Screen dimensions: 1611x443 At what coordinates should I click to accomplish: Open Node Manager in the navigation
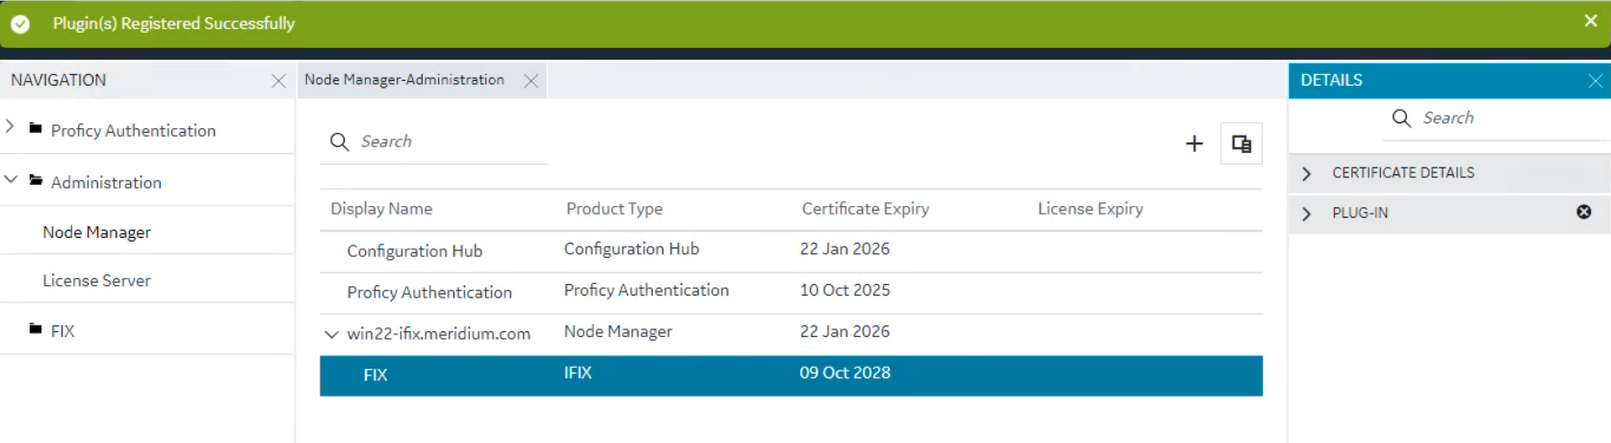coord(97,232)
